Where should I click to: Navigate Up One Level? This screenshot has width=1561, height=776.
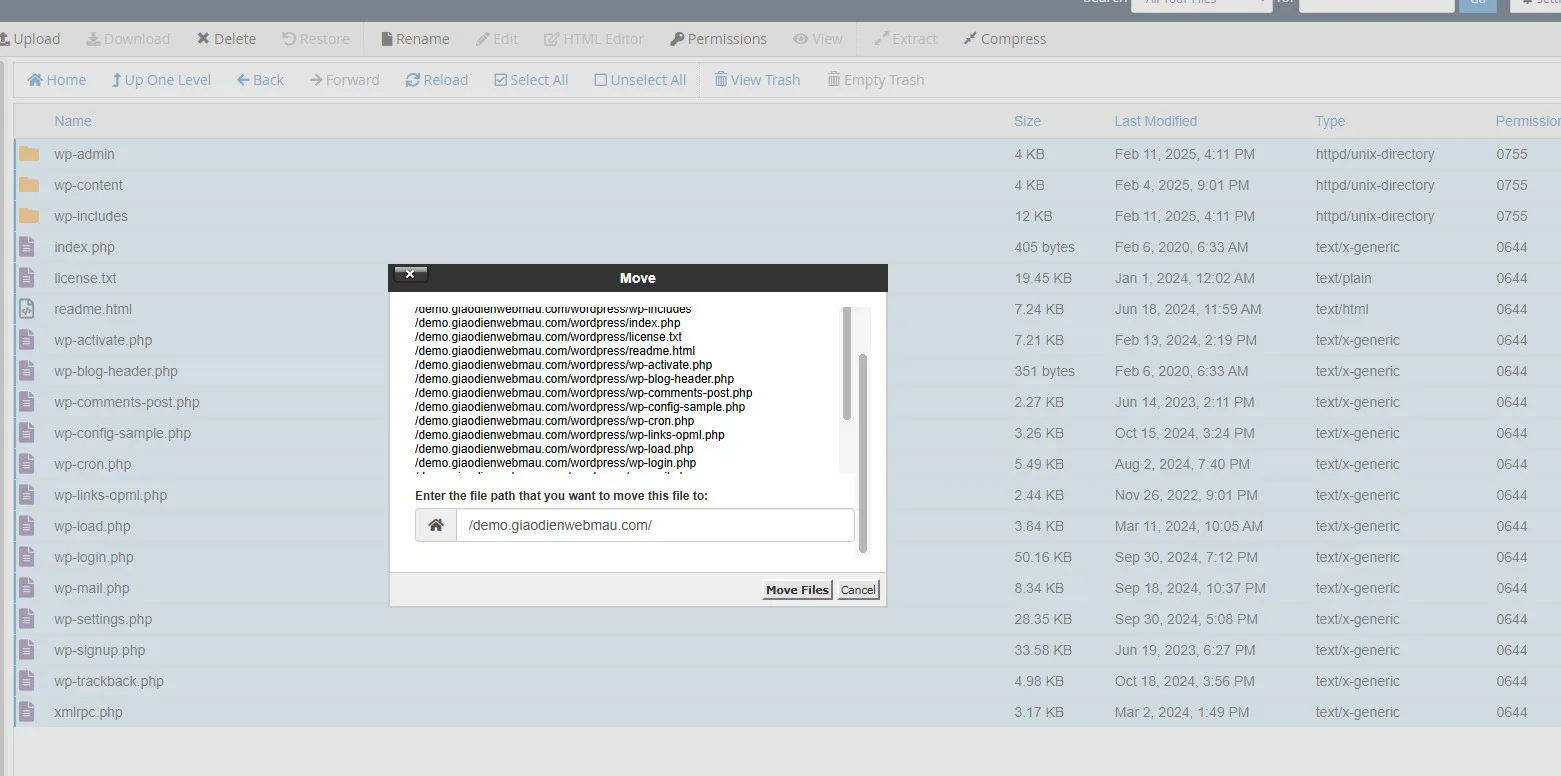161,80
